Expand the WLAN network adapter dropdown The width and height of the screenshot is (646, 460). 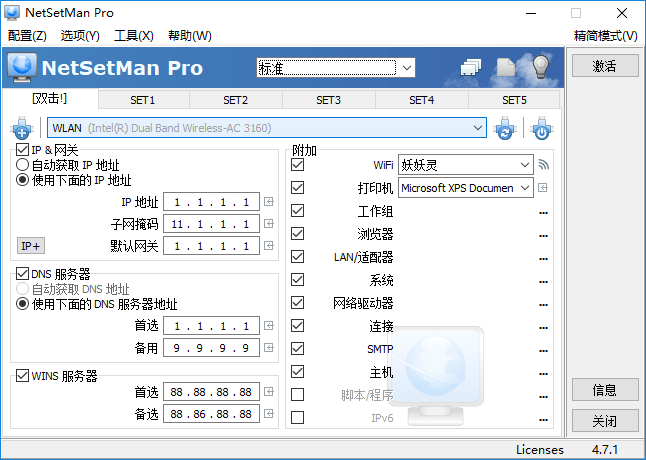point(477,128)
